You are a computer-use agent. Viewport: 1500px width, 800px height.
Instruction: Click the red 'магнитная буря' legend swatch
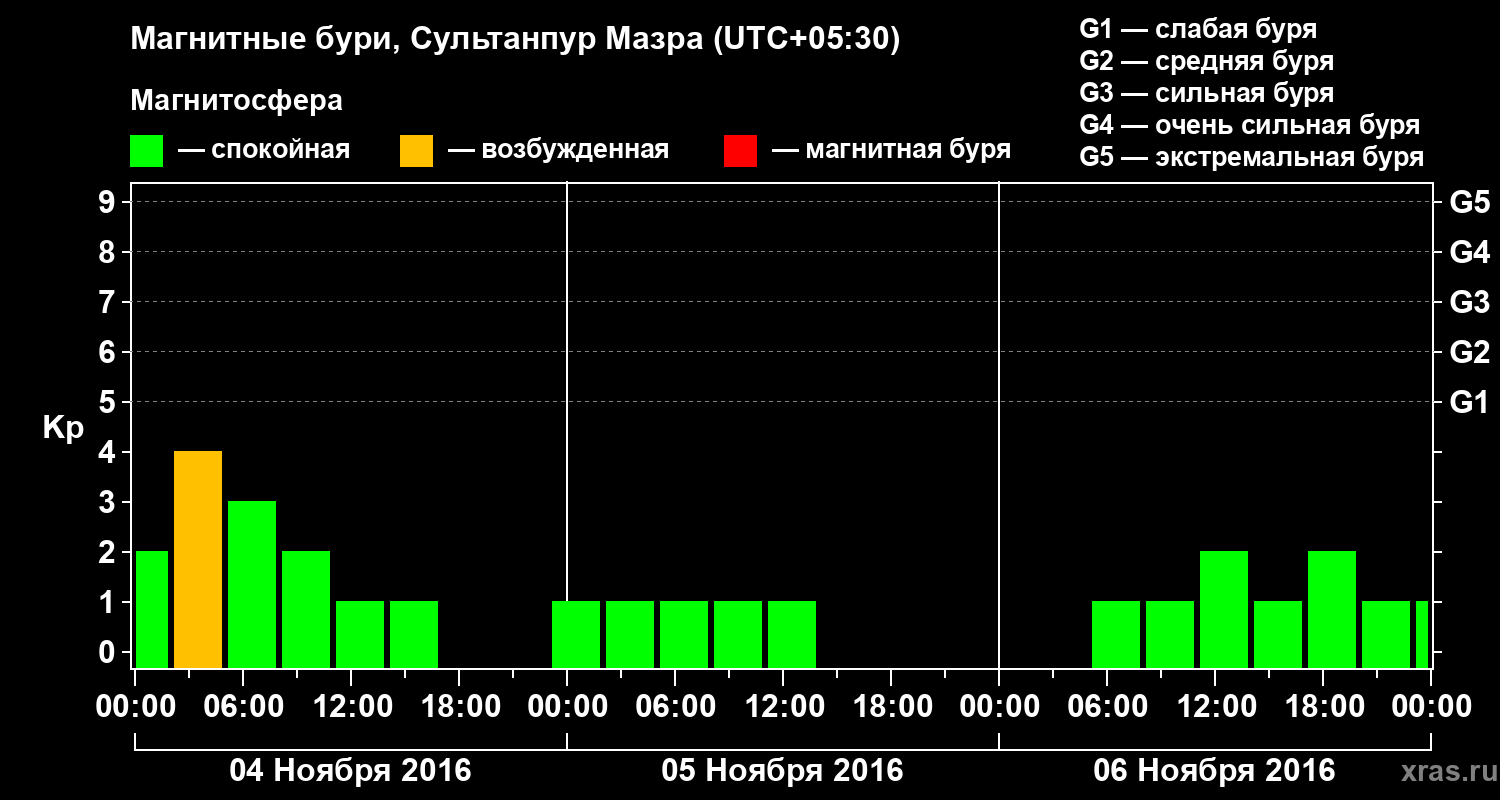(x=740, y=151)
